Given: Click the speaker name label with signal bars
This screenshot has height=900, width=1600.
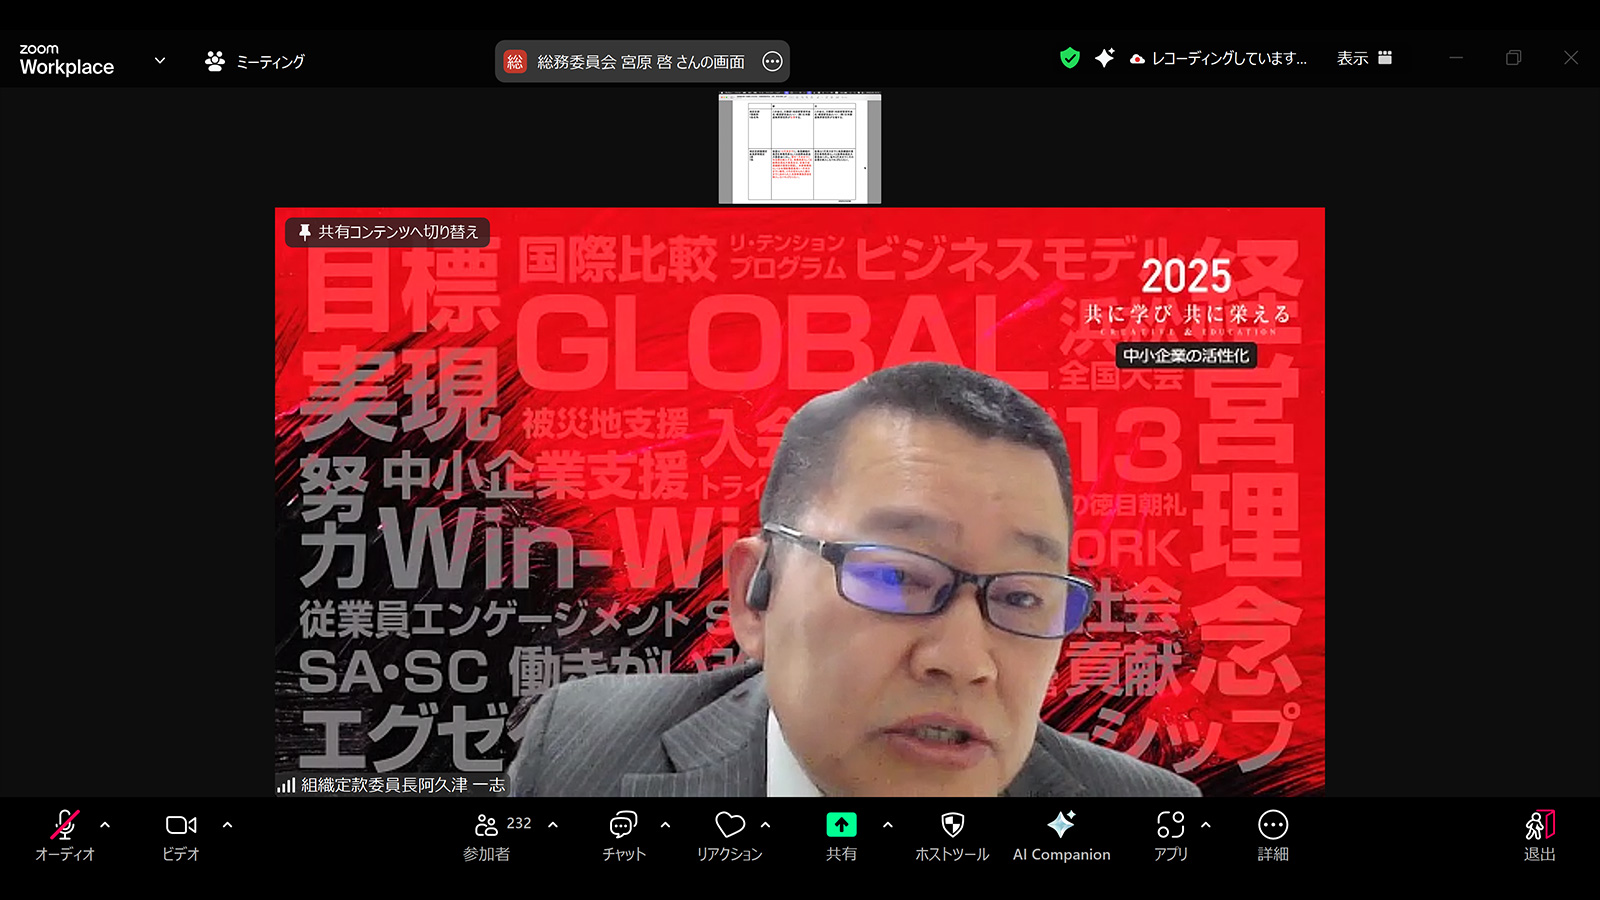Looking at the screenshot, I should pyautogui.click(x=392, y=785).
